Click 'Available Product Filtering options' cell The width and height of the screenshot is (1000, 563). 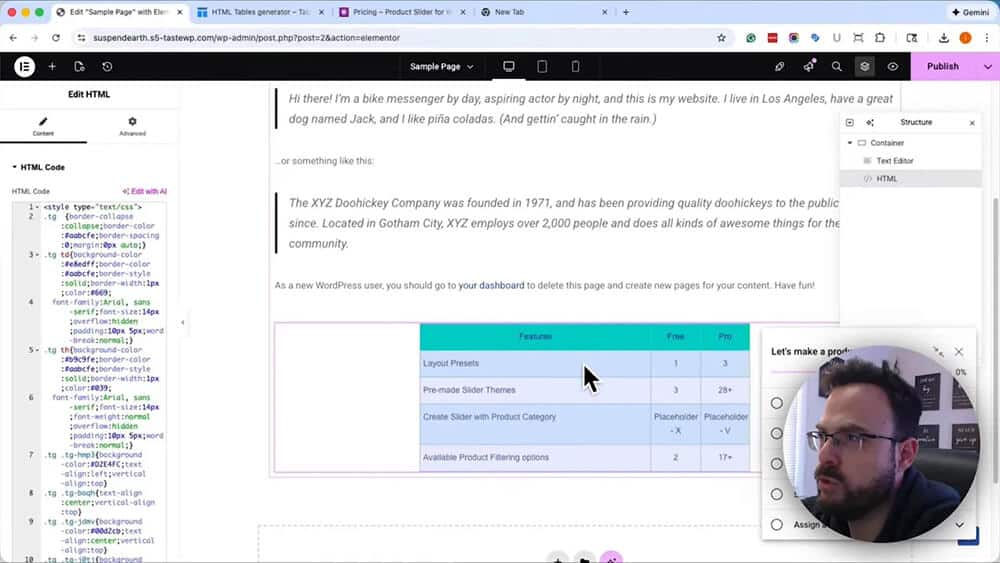point(535,458)
